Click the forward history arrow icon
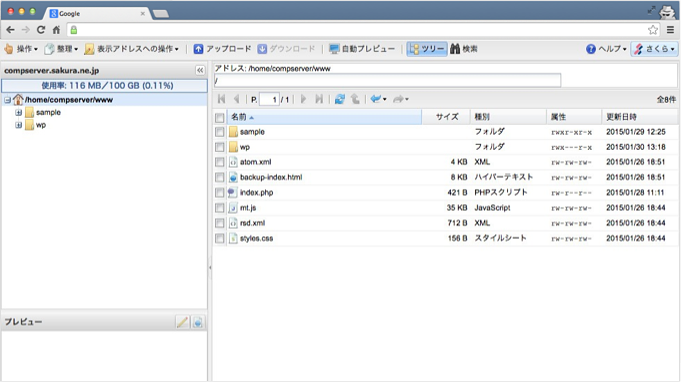681x382 pixels. coord(398,99)
